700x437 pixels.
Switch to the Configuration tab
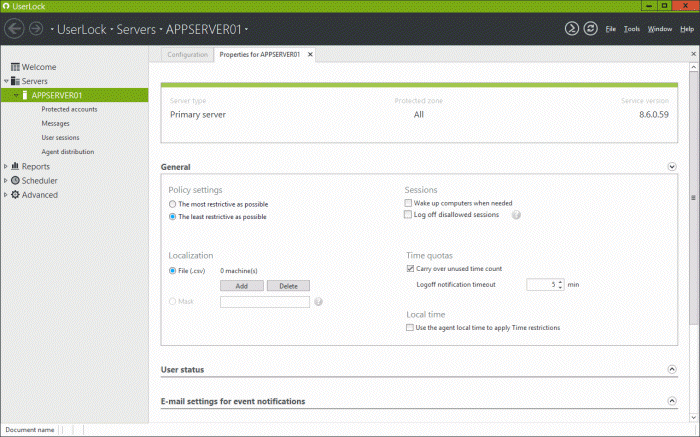[x=188, y=54]
